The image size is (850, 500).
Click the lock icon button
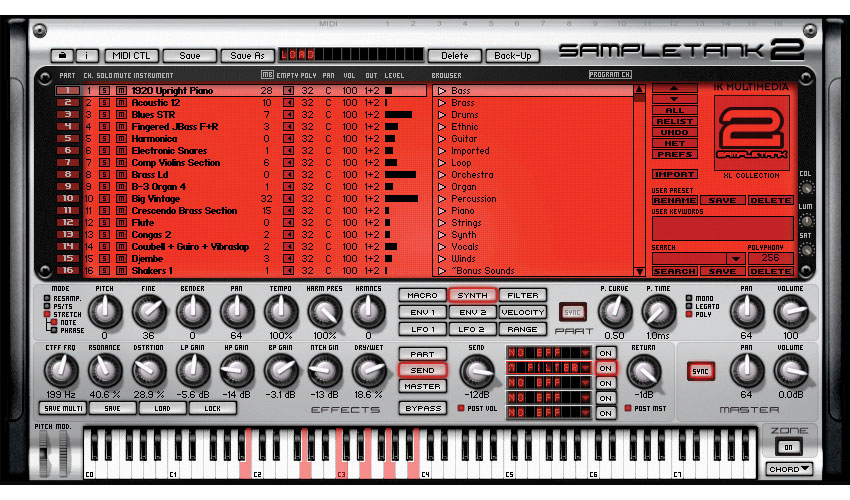click(x=62, y=55)
